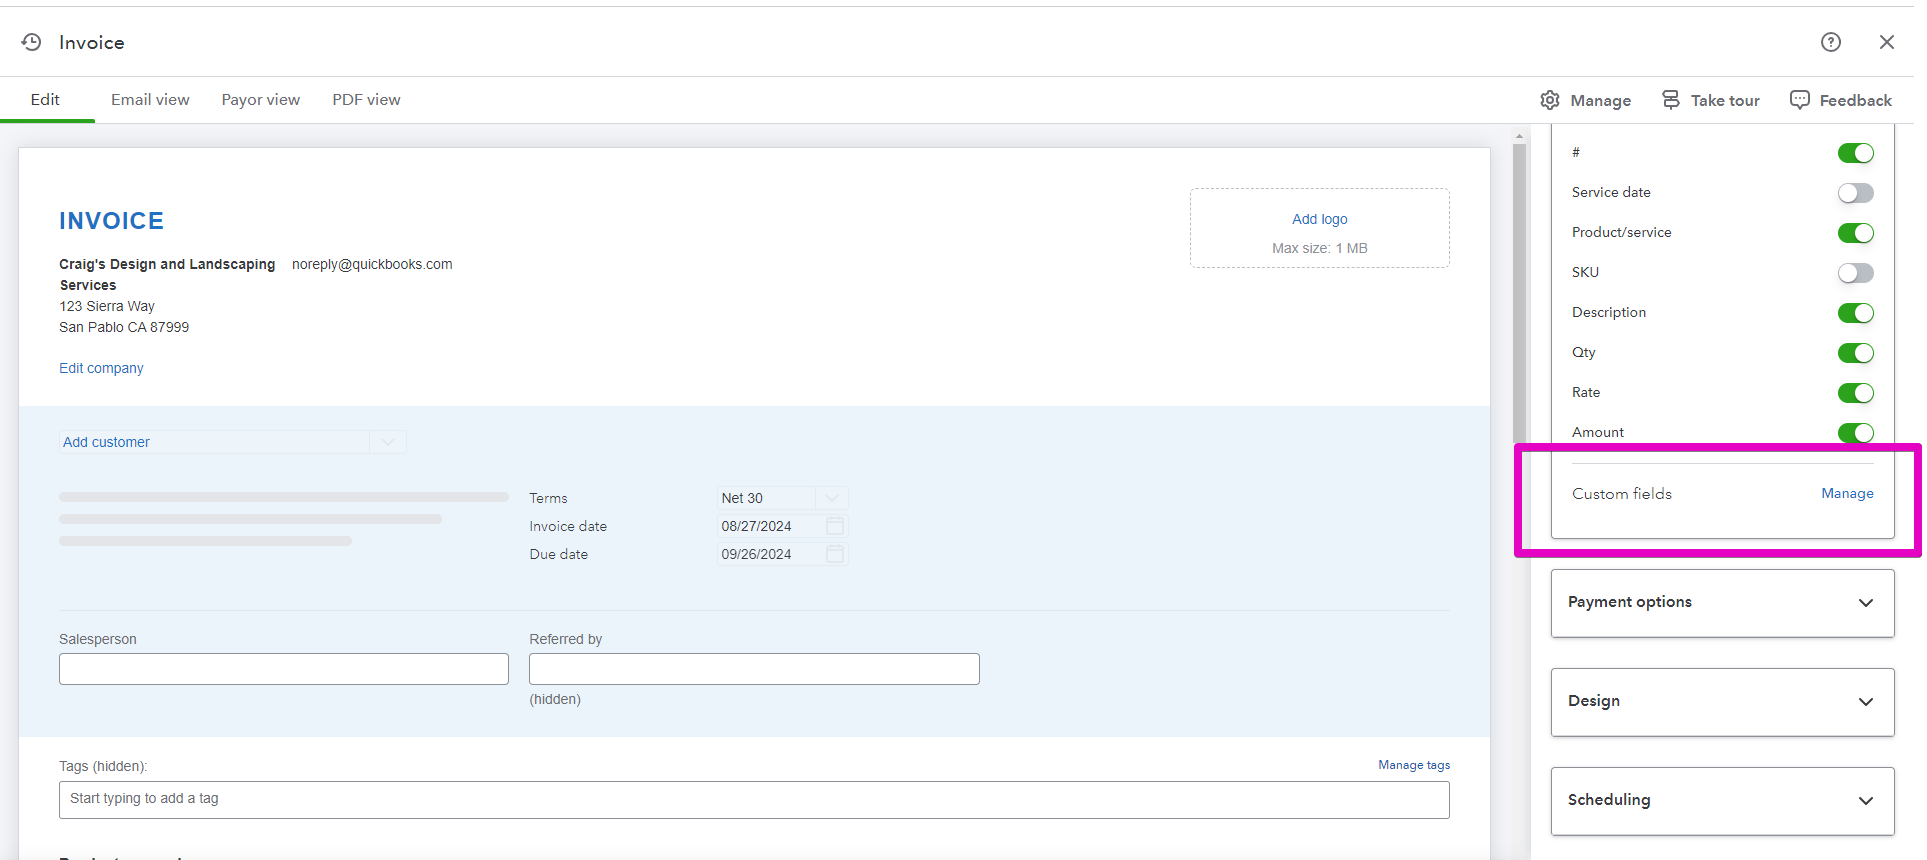Image resolution: width=1927 pixels, height=860 pixels.
Task: Open the help question mark icon
Action: point(1831,42)
